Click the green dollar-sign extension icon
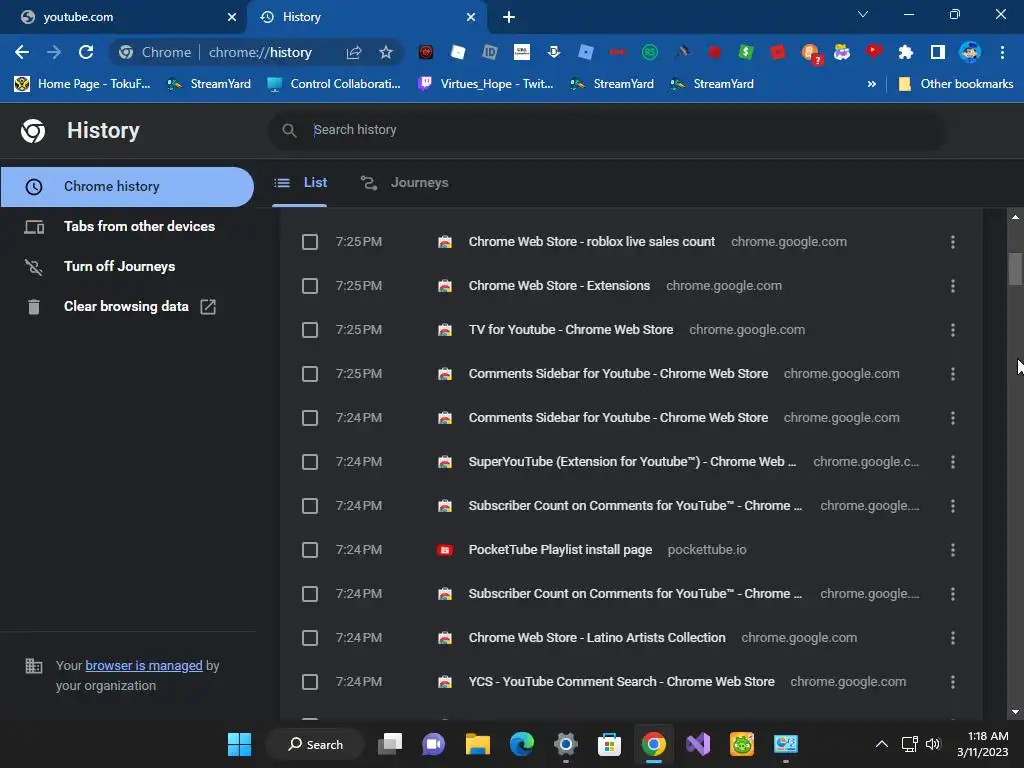1024x768 pixels. click(746, 52)
